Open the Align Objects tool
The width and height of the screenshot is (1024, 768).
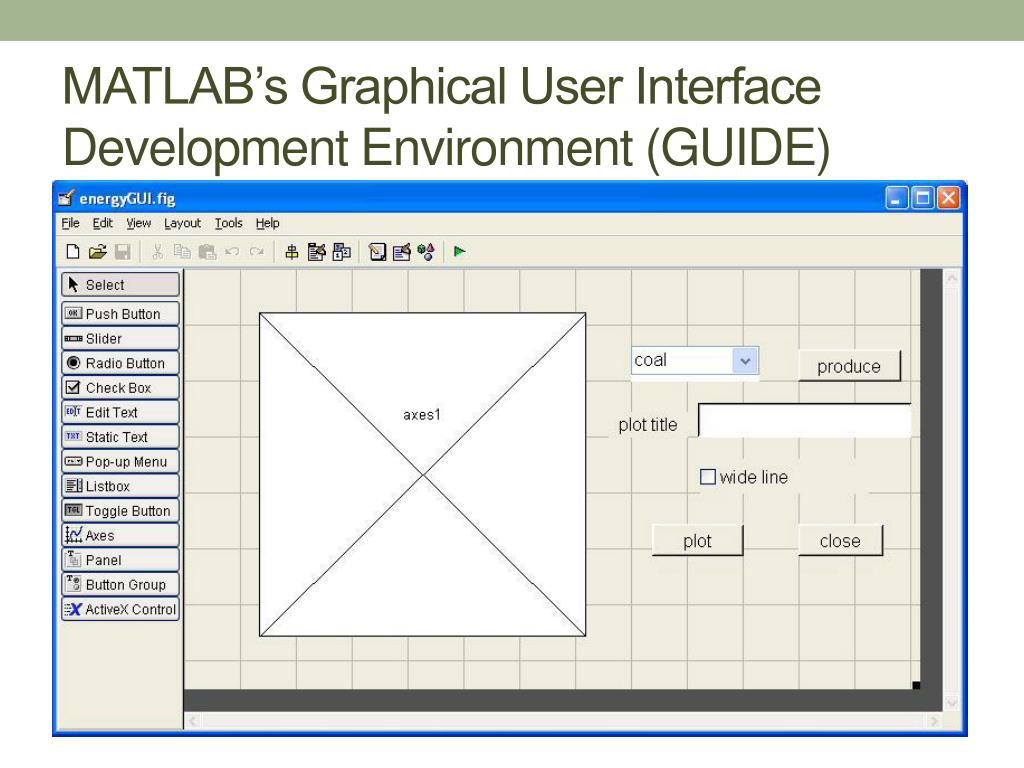click(x=292, y=252)
